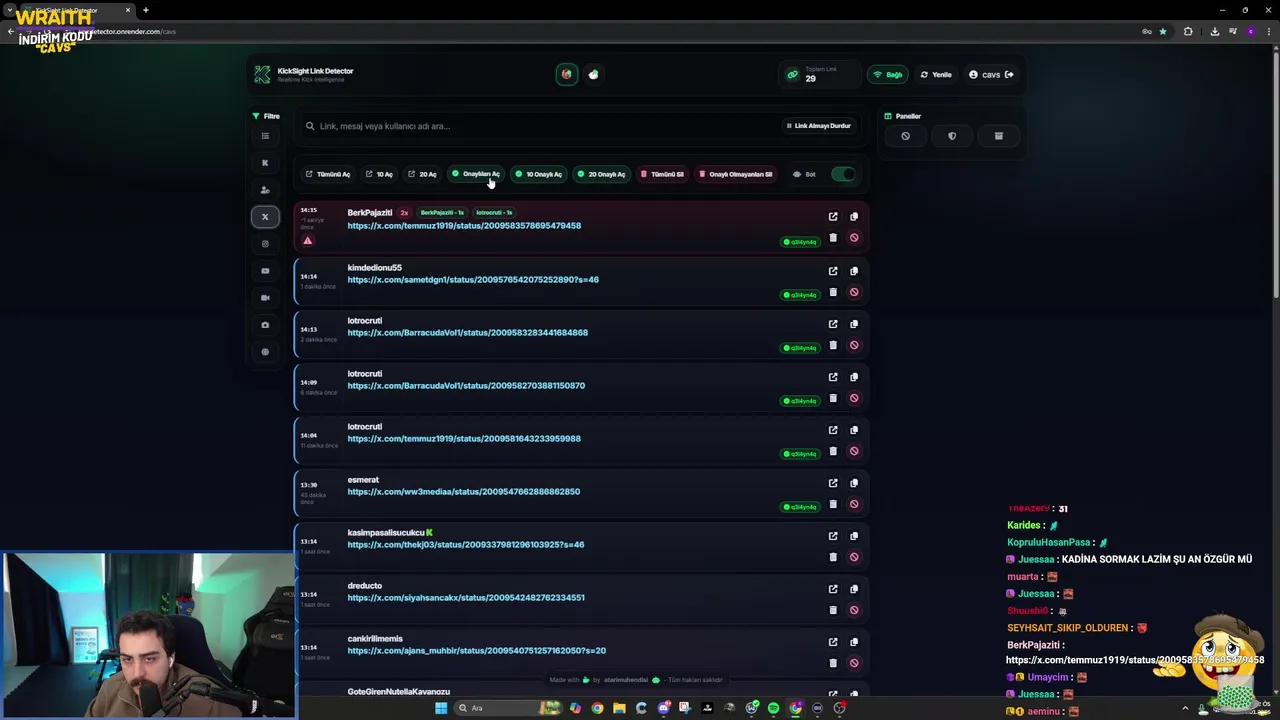
Task: Click 'Tümünü Sil' button
Action: point(662,174)
